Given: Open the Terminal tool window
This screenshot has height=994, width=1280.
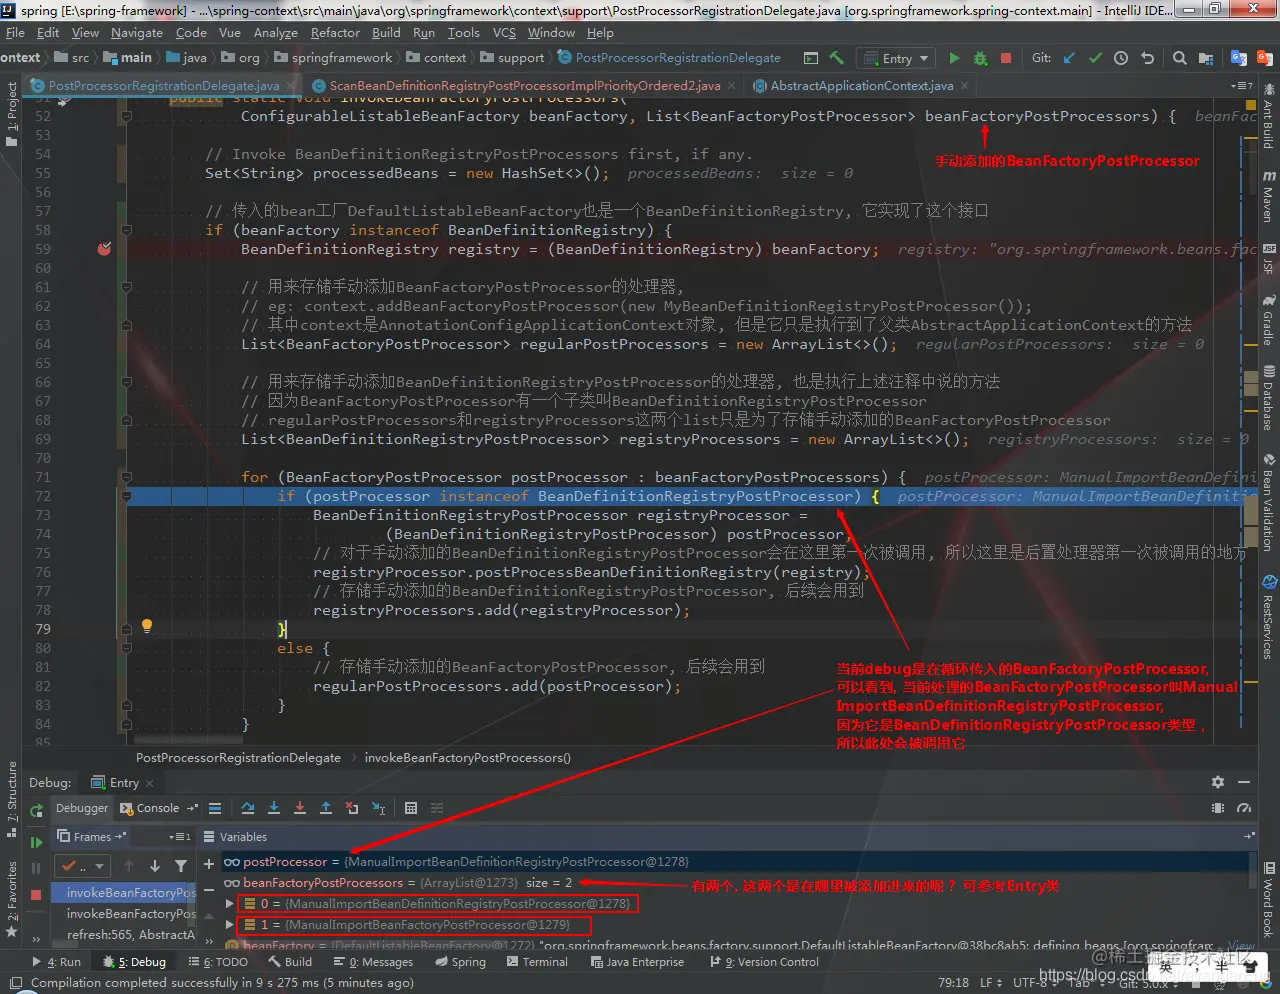Looking at the screenshot, I should point(536,962).
